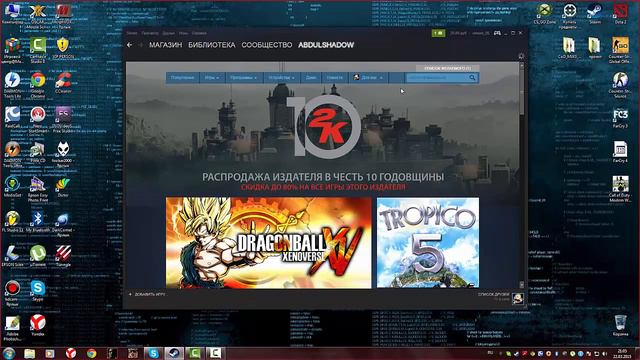Open Google Chrome desktop icon

[x=38, y=84]
